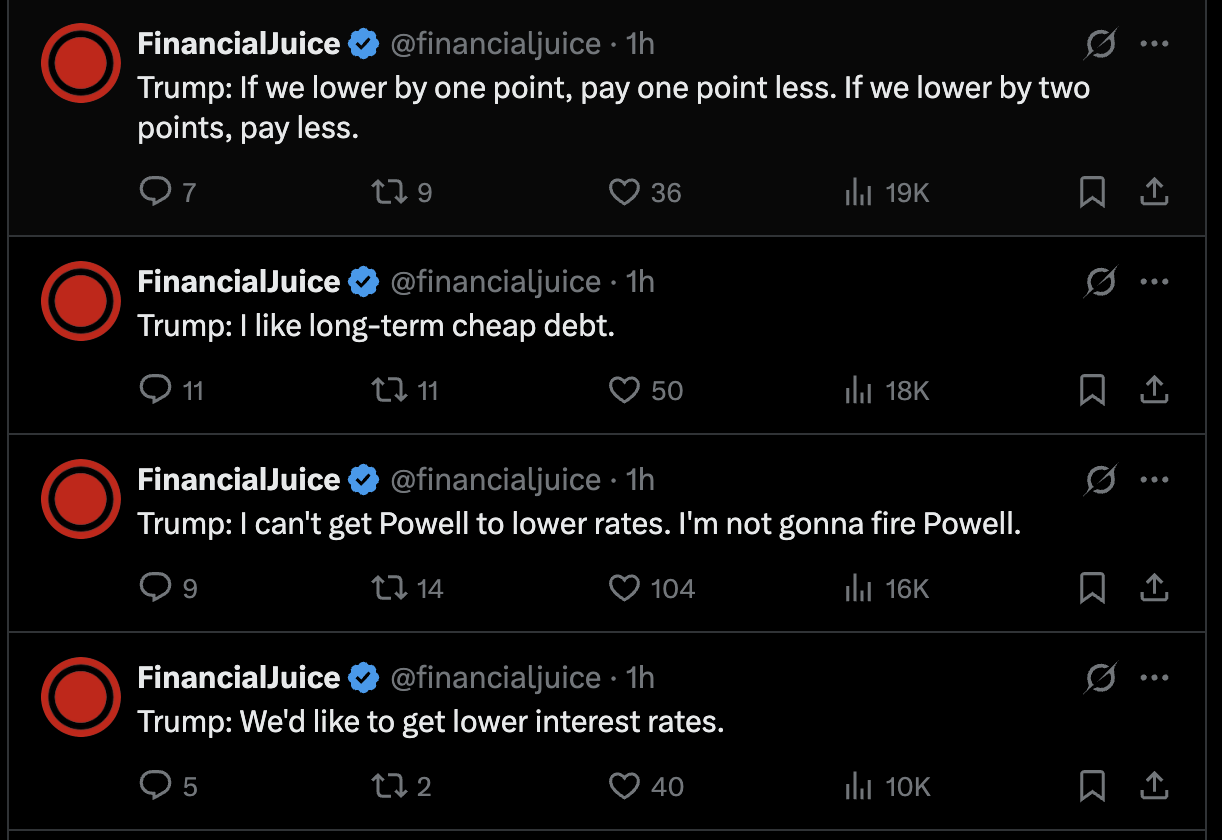Screen dimensions: 1222x840
Task: Share the 'lower interest rates' tweet
Action: 1154,785
